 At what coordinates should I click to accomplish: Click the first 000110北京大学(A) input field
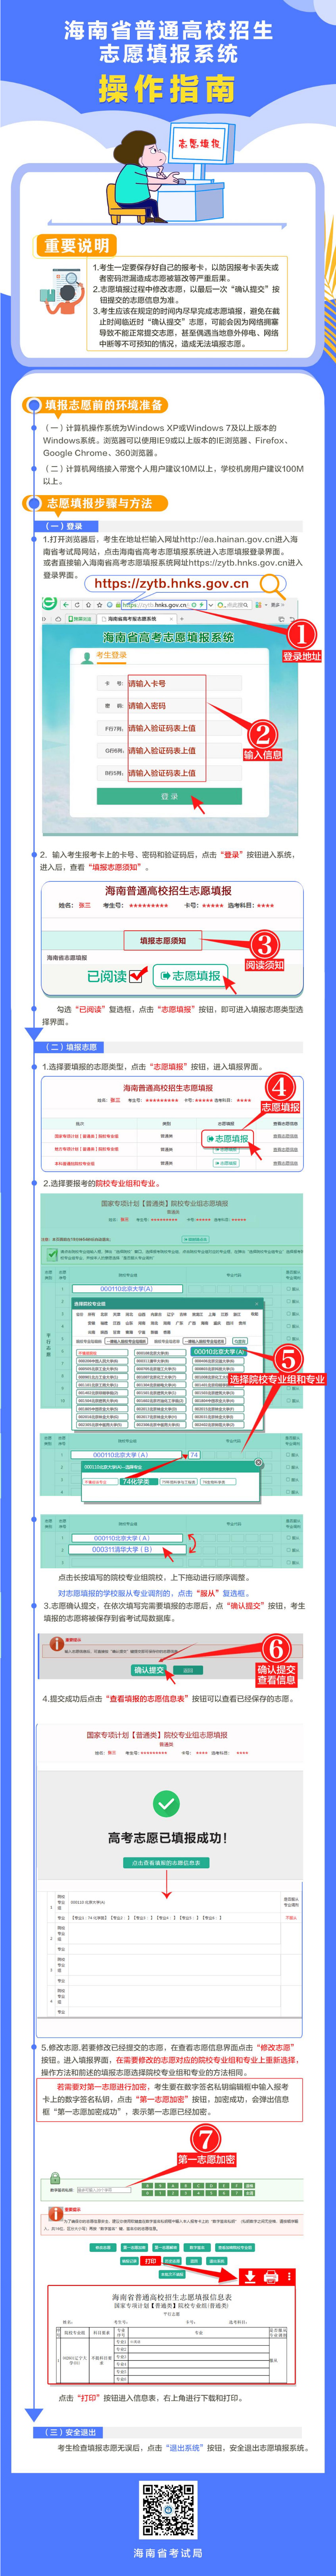(x=126, y=1289)
